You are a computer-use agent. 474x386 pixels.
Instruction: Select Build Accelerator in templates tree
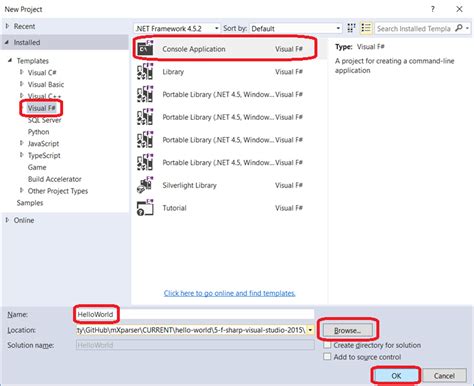pos(55,179)
